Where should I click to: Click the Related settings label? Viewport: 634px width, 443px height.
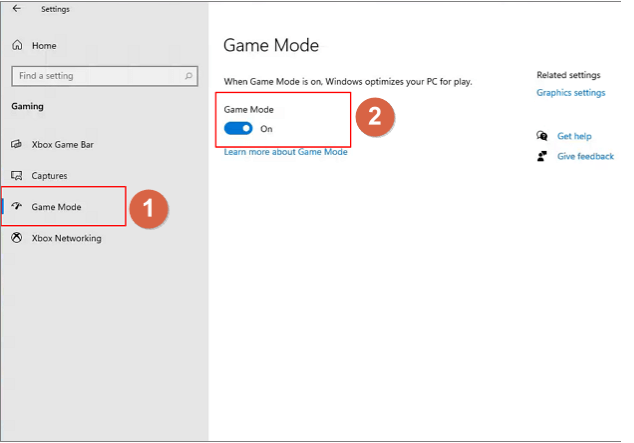(x=568, y=75)
